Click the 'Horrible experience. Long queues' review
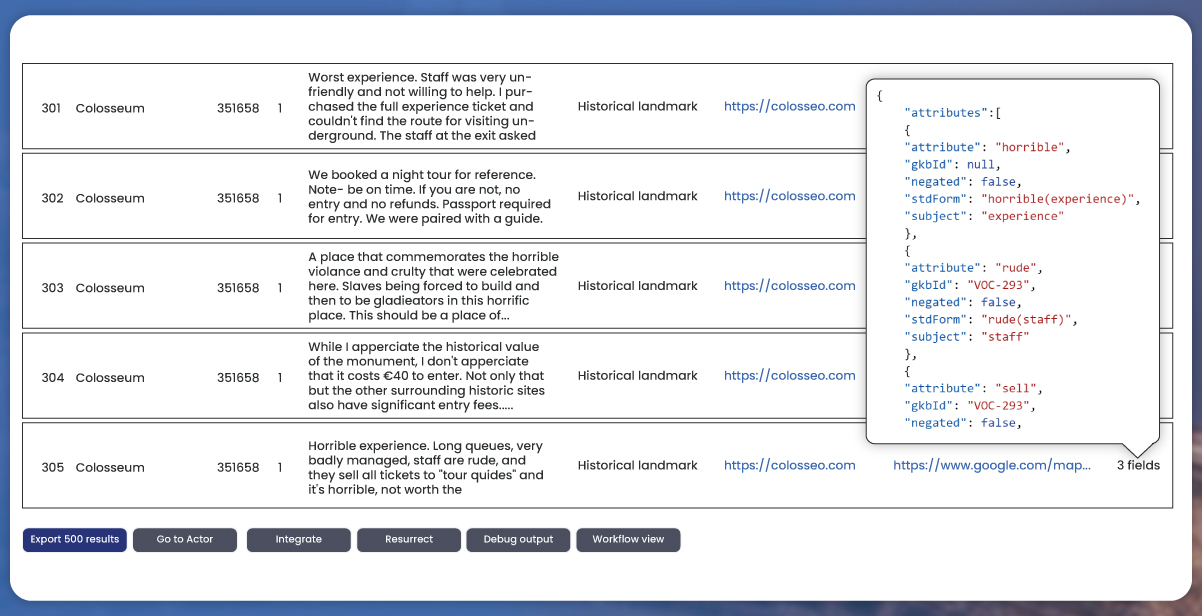 [426, 467]
